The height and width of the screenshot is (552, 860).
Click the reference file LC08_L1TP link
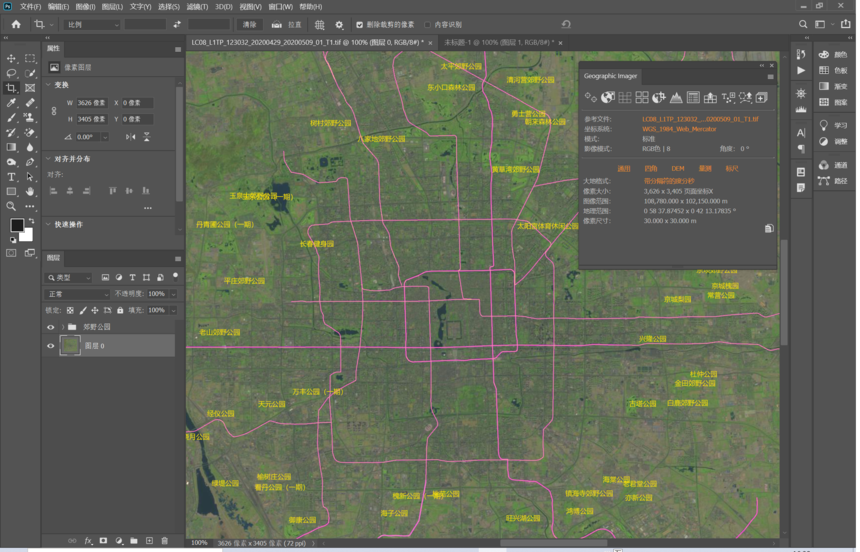coord(700,119)
